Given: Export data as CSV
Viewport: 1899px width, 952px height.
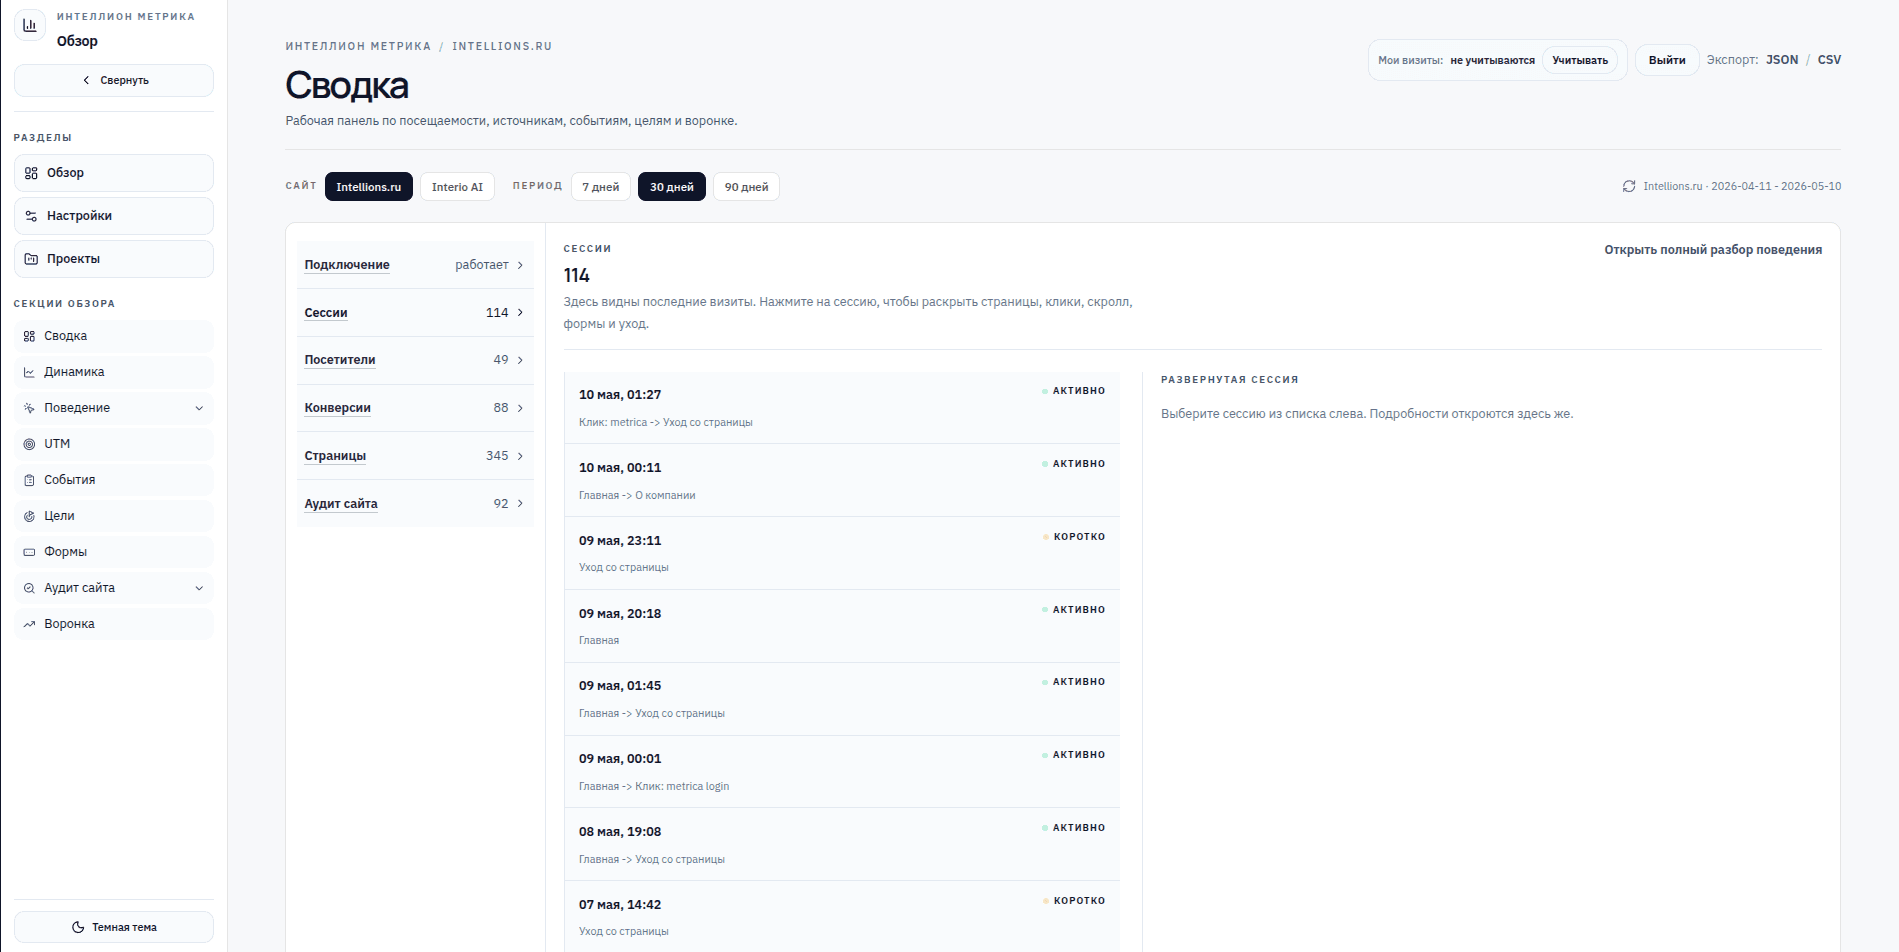Looking at the screenshot, I should click(1829, 60).
